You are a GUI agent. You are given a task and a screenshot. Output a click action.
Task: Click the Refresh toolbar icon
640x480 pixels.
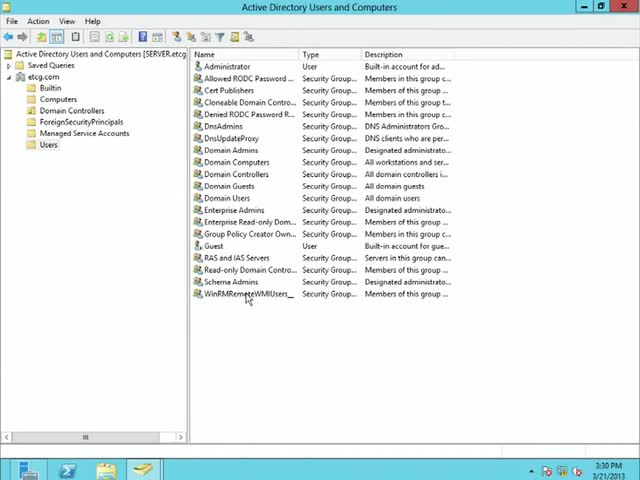(109, 37)
